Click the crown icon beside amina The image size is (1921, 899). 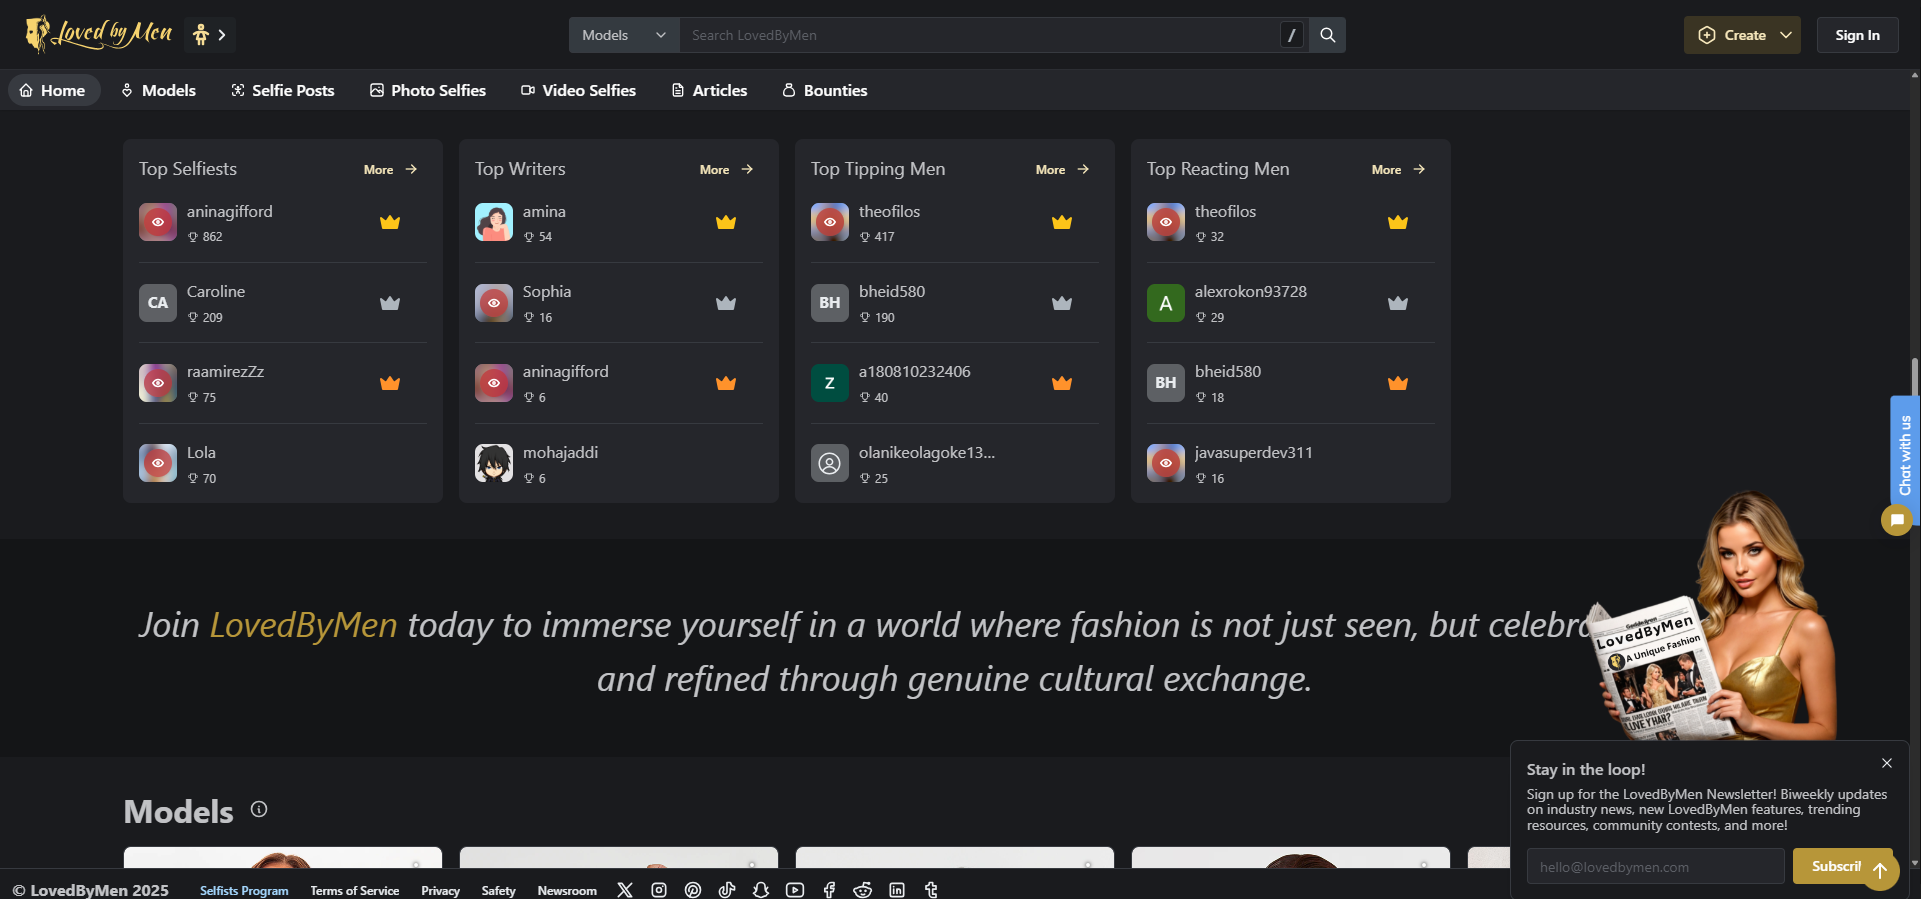tap(726, 222)
